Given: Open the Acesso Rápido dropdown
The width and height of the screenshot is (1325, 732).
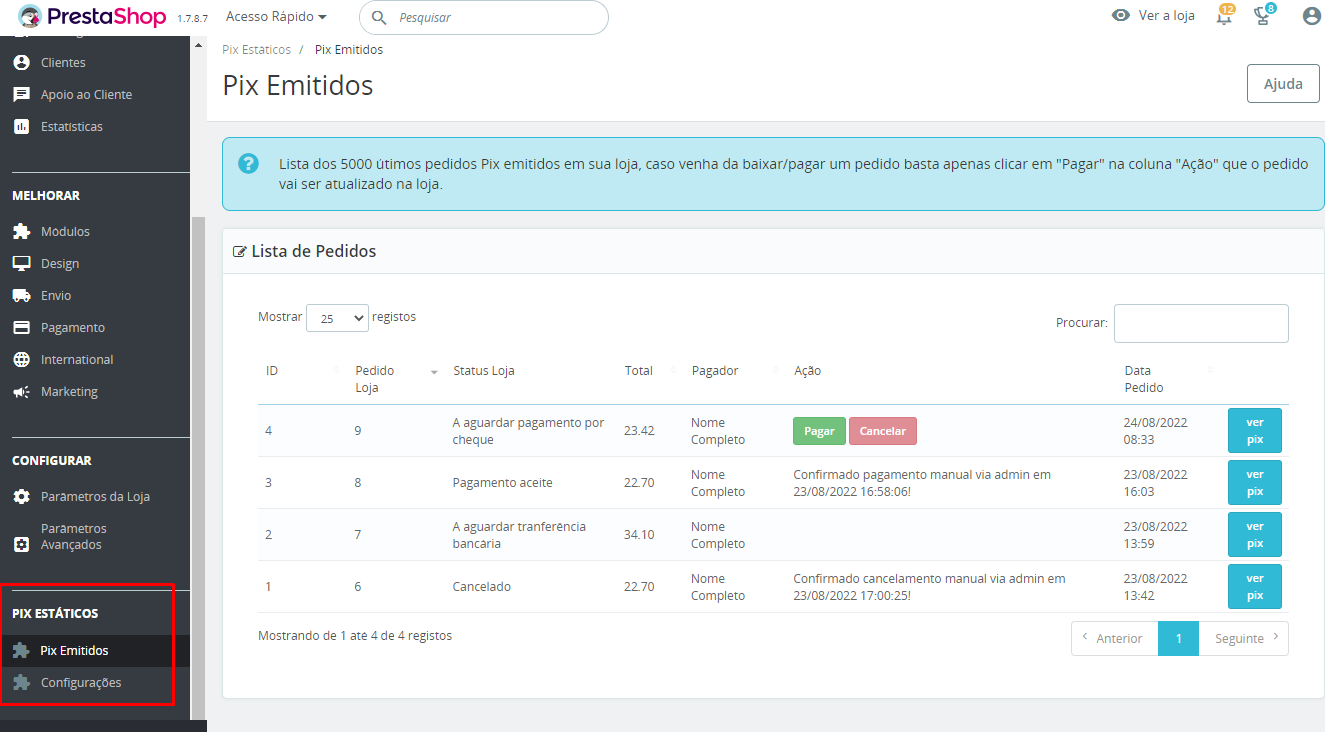Looking at the screenshot, I should (x=276, y=16).
